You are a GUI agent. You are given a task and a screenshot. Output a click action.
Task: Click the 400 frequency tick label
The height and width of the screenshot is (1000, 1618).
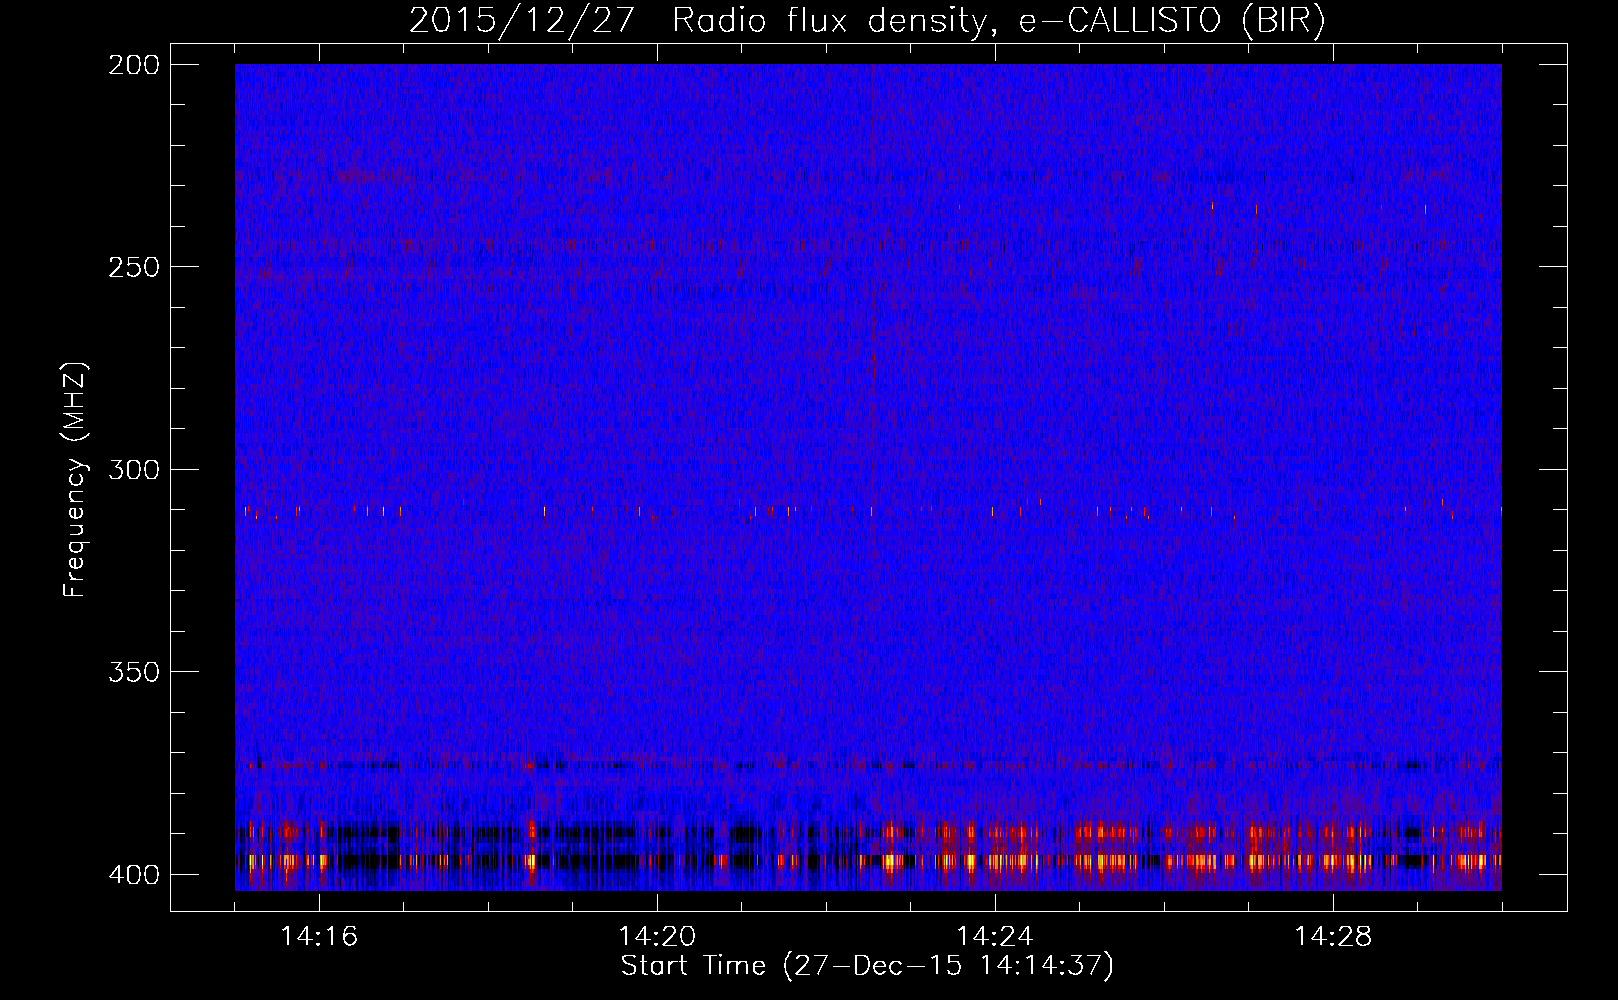coord(133,875)
